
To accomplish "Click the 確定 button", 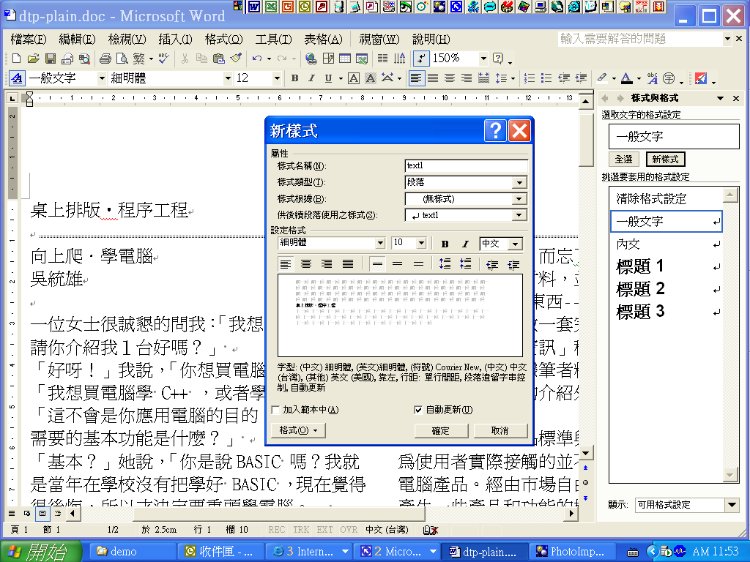I will pyautogui.click(x=441, y=430).
